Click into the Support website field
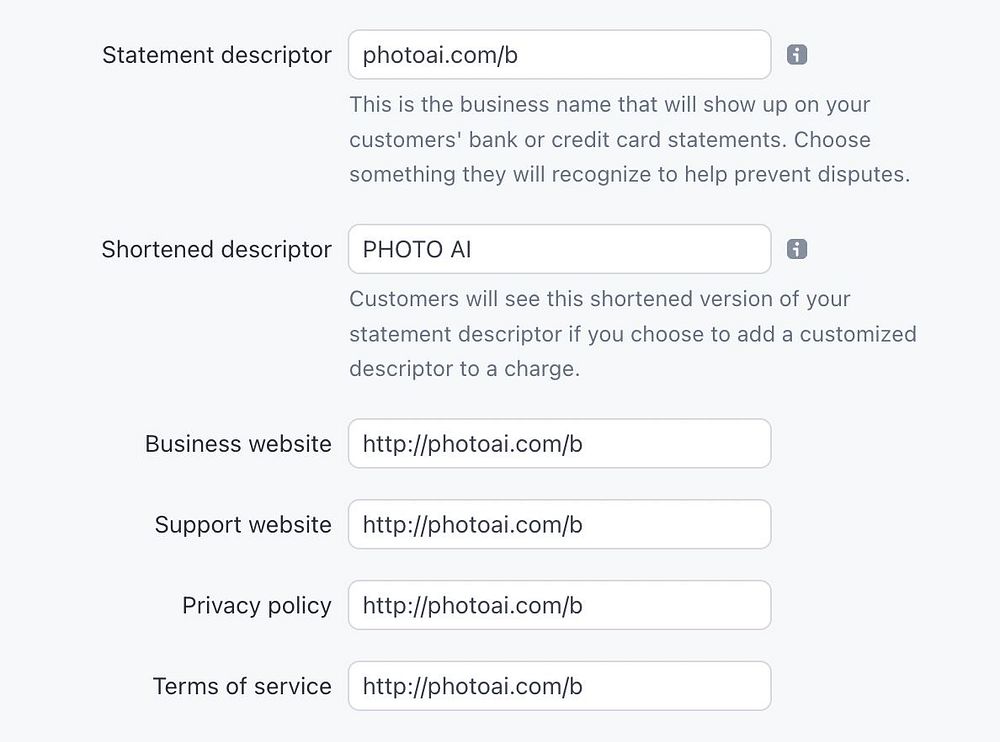1000x742 pixels. [x=559, y=524]
